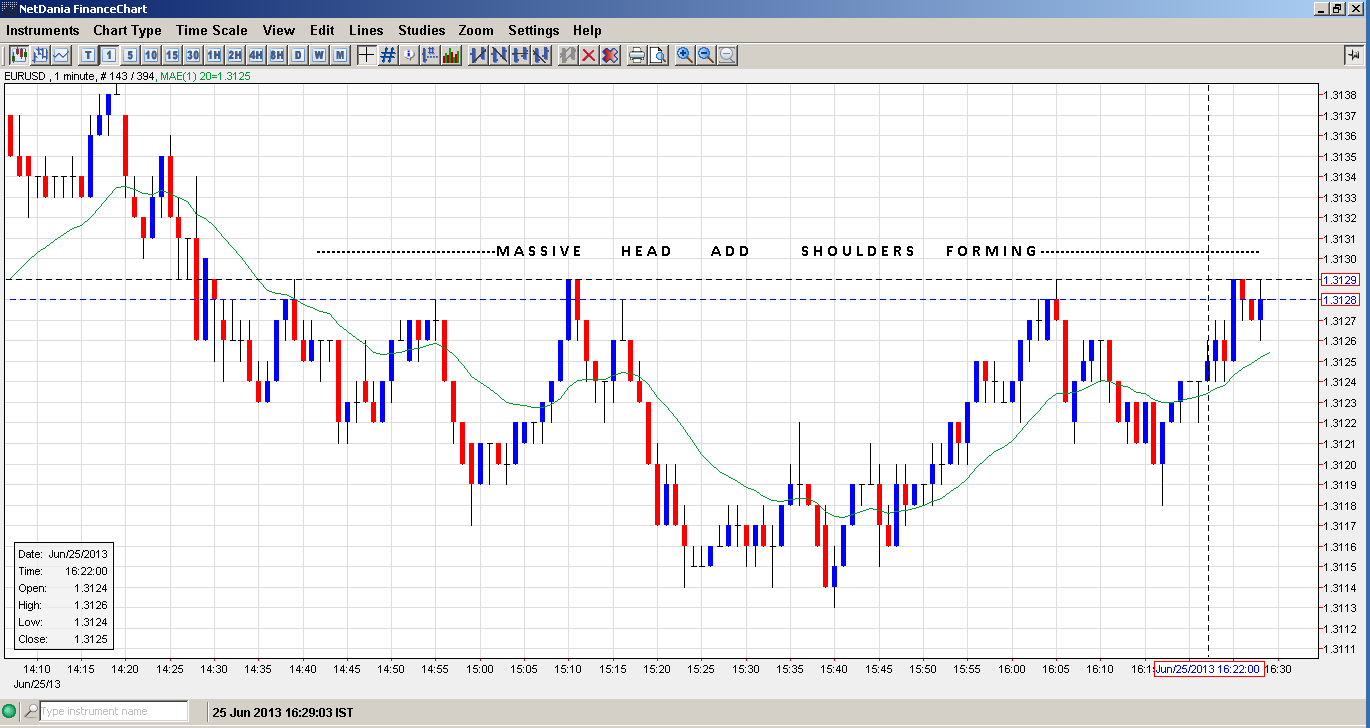Select tick time scale button T

point(89,55)
